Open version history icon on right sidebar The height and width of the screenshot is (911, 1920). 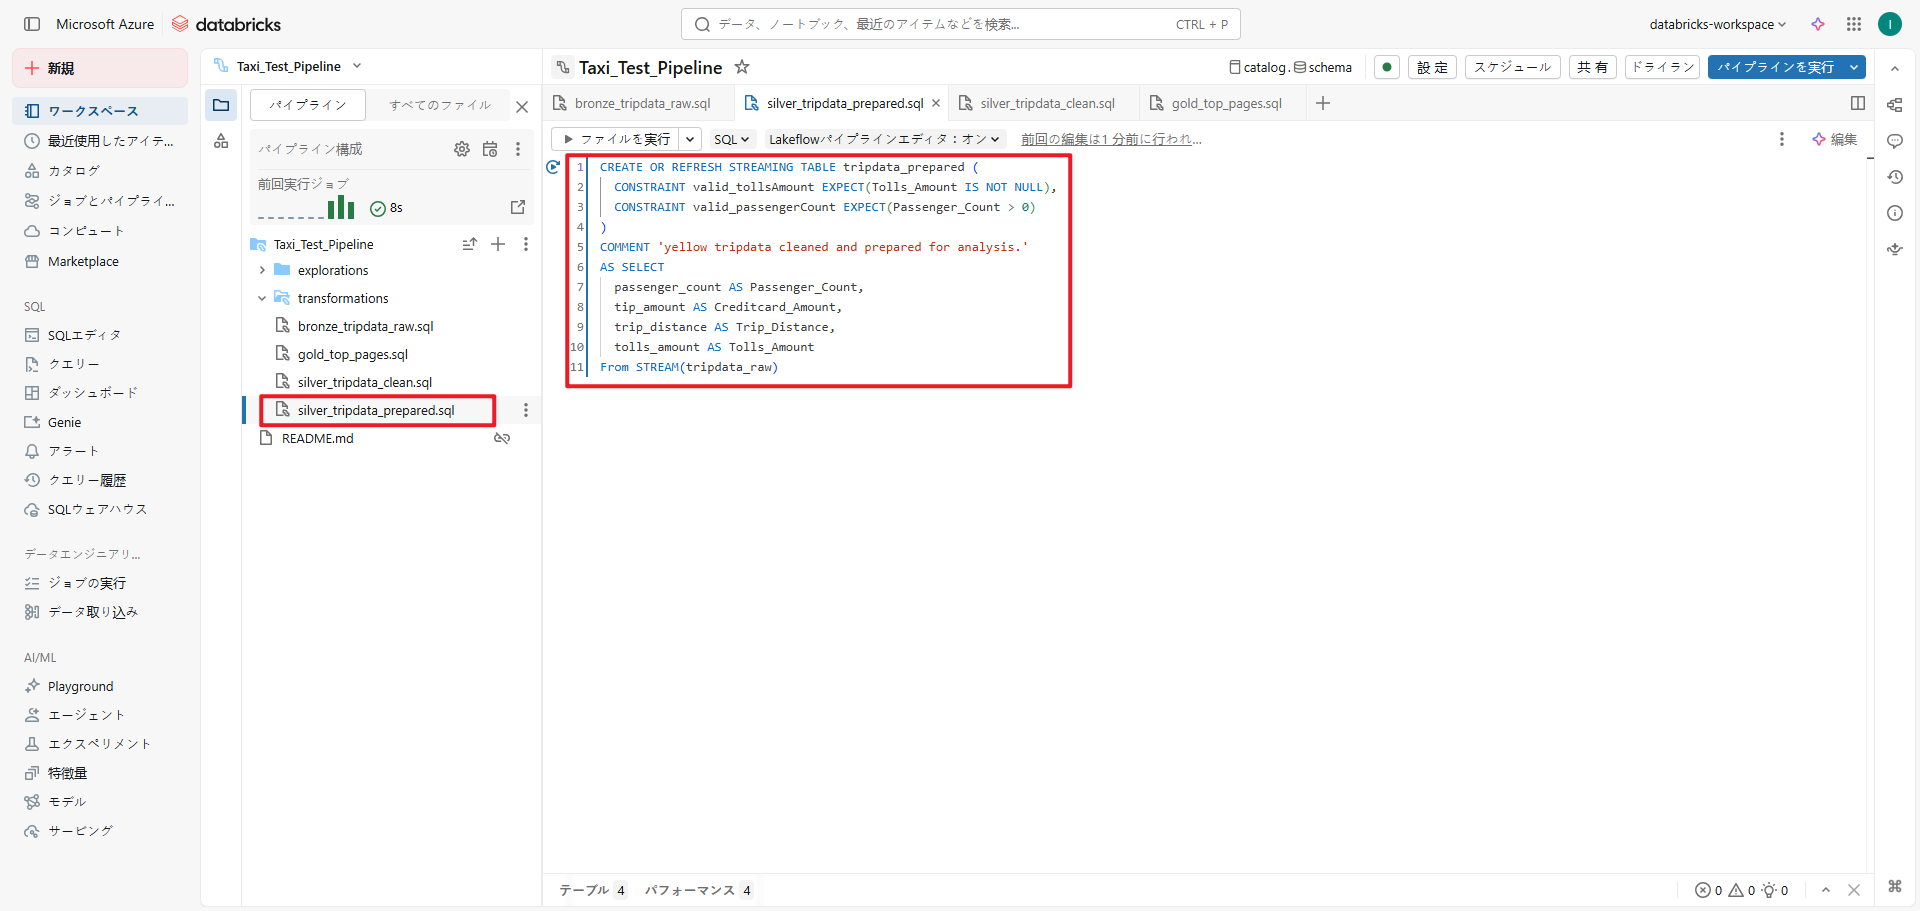(x=1895, y=177)
